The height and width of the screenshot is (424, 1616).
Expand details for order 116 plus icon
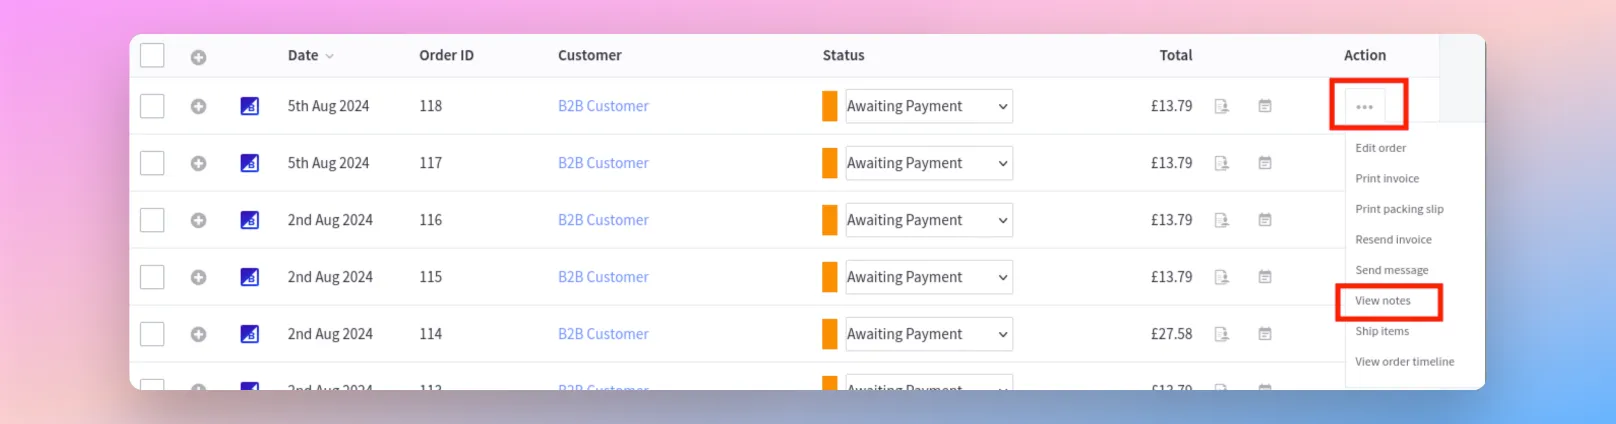coord(198,220)
